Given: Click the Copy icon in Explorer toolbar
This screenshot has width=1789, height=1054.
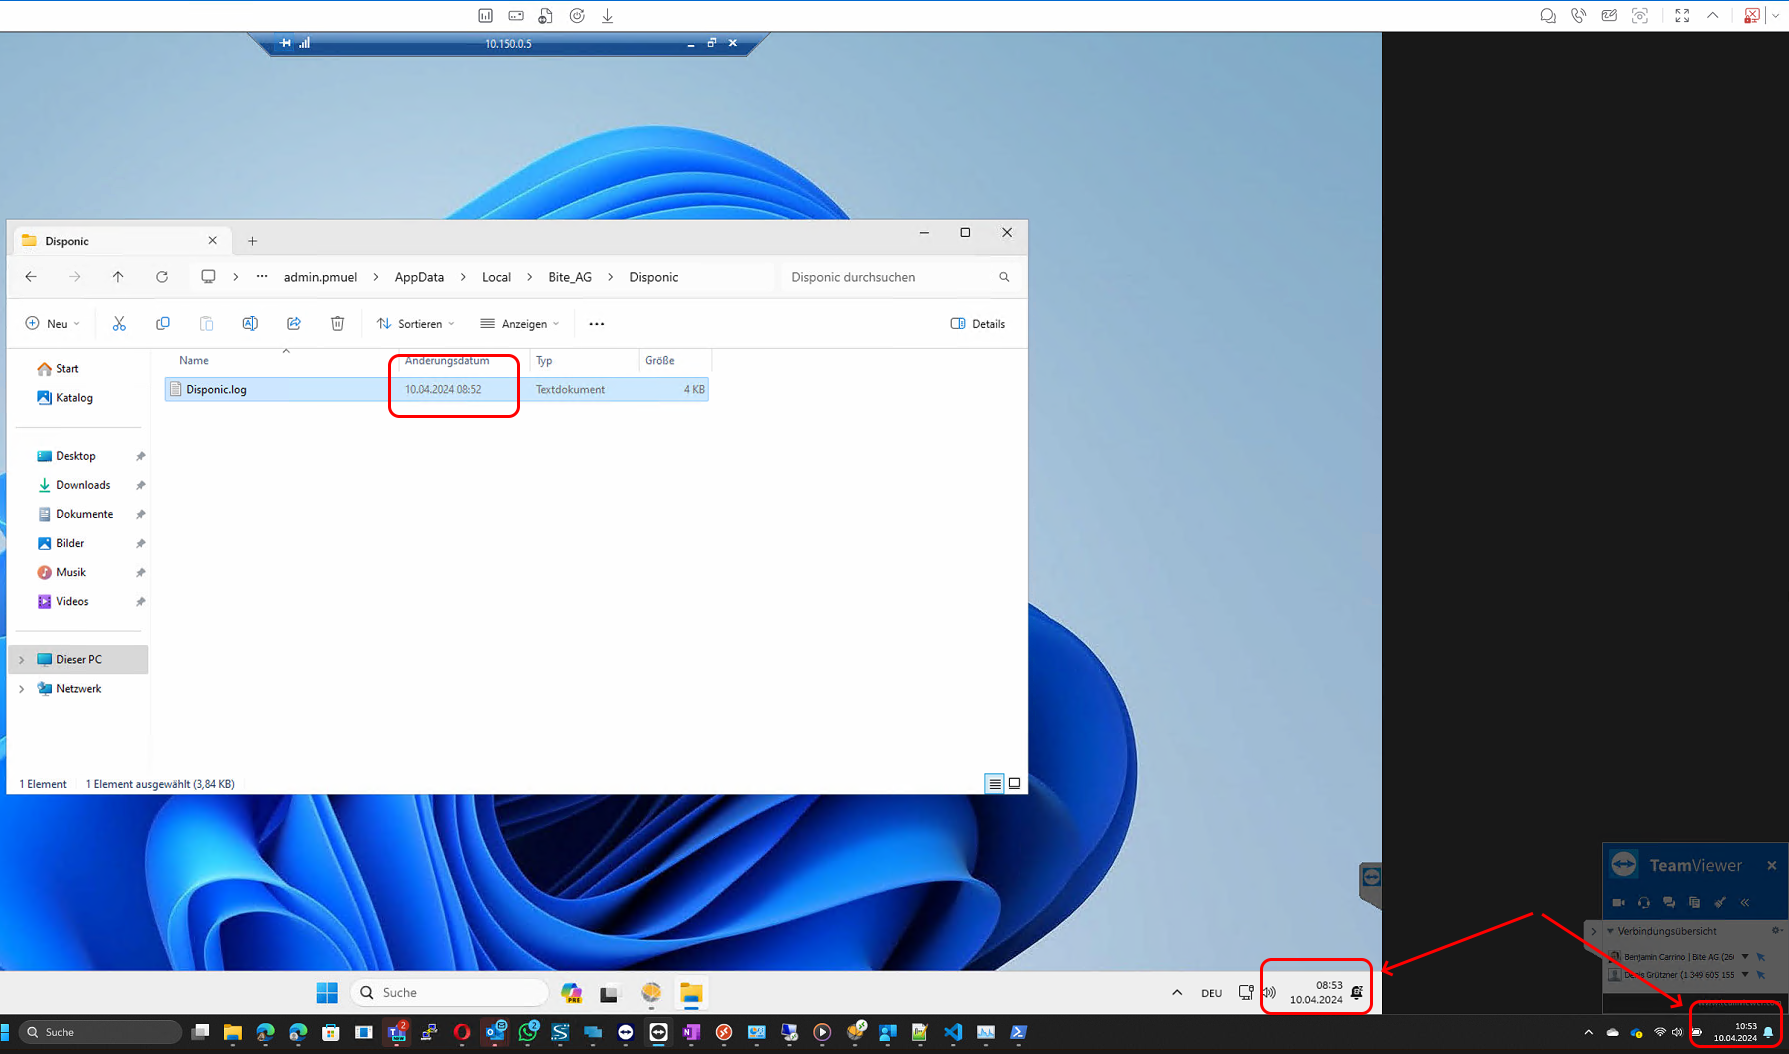Looking at the screenshot, I should 163,323.
